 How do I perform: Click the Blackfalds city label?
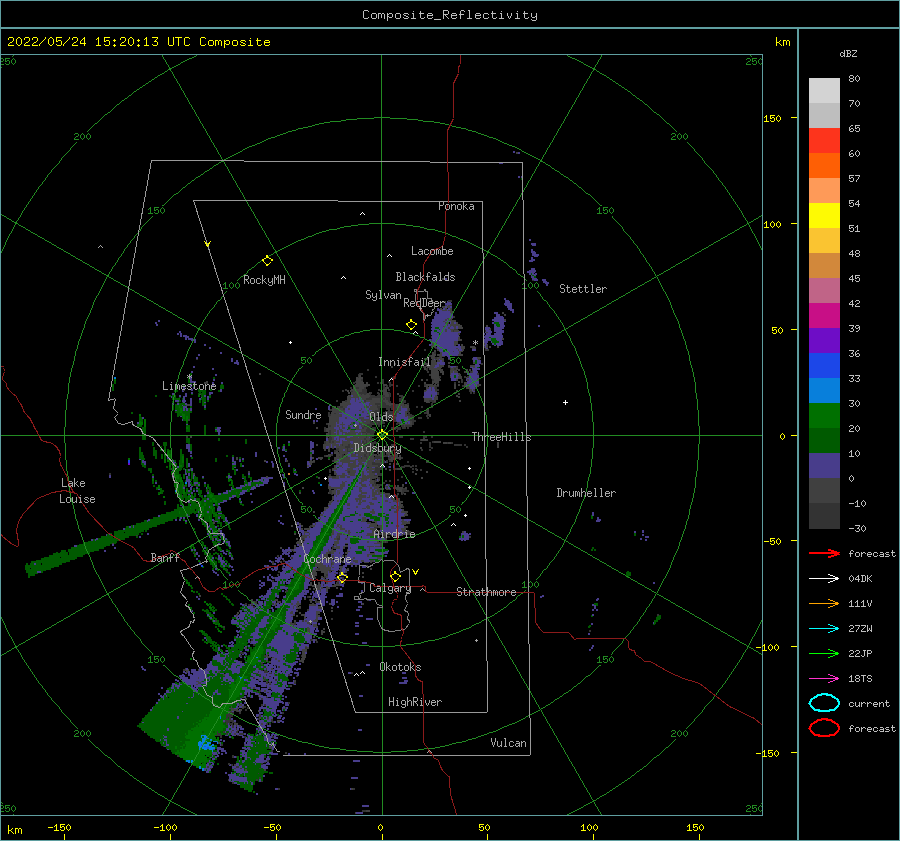(x=425, y=277)
